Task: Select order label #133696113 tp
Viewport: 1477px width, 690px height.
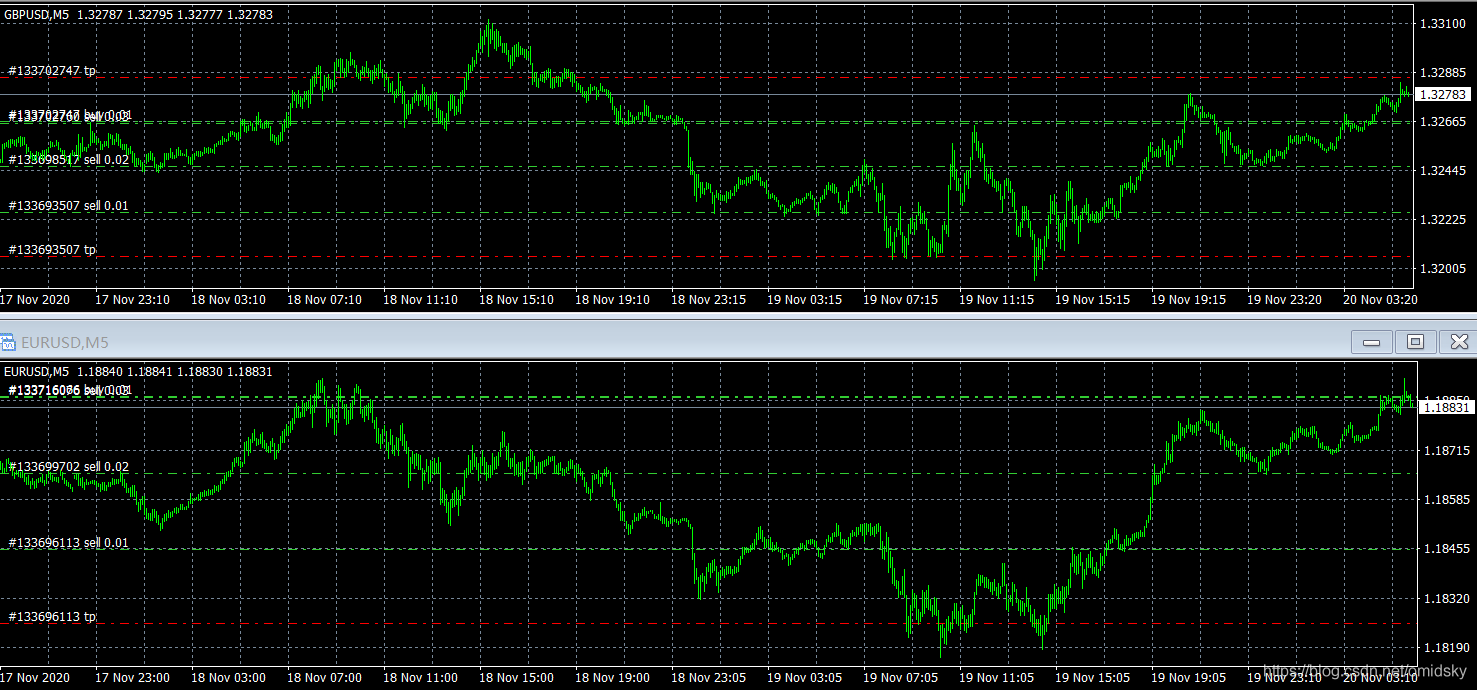Action: pos(52,617)
